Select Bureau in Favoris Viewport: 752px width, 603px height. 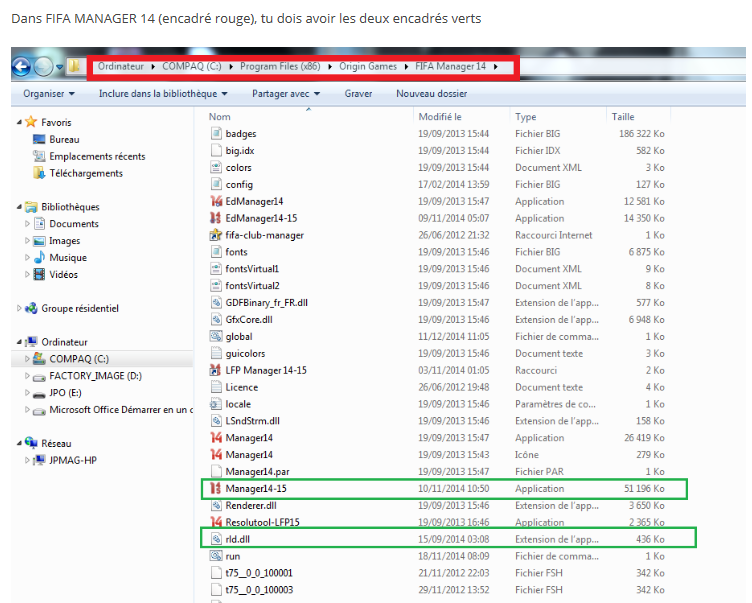[64, 139]
